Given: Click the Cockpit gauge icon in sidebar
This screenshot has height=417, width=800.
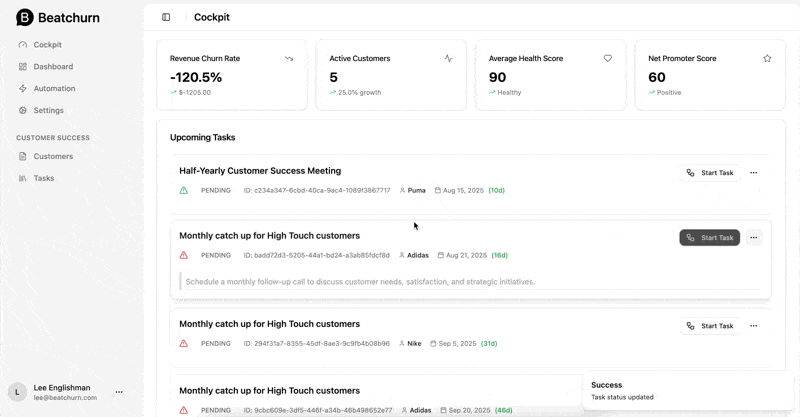Looking at the screenshot, I should 22,45.
